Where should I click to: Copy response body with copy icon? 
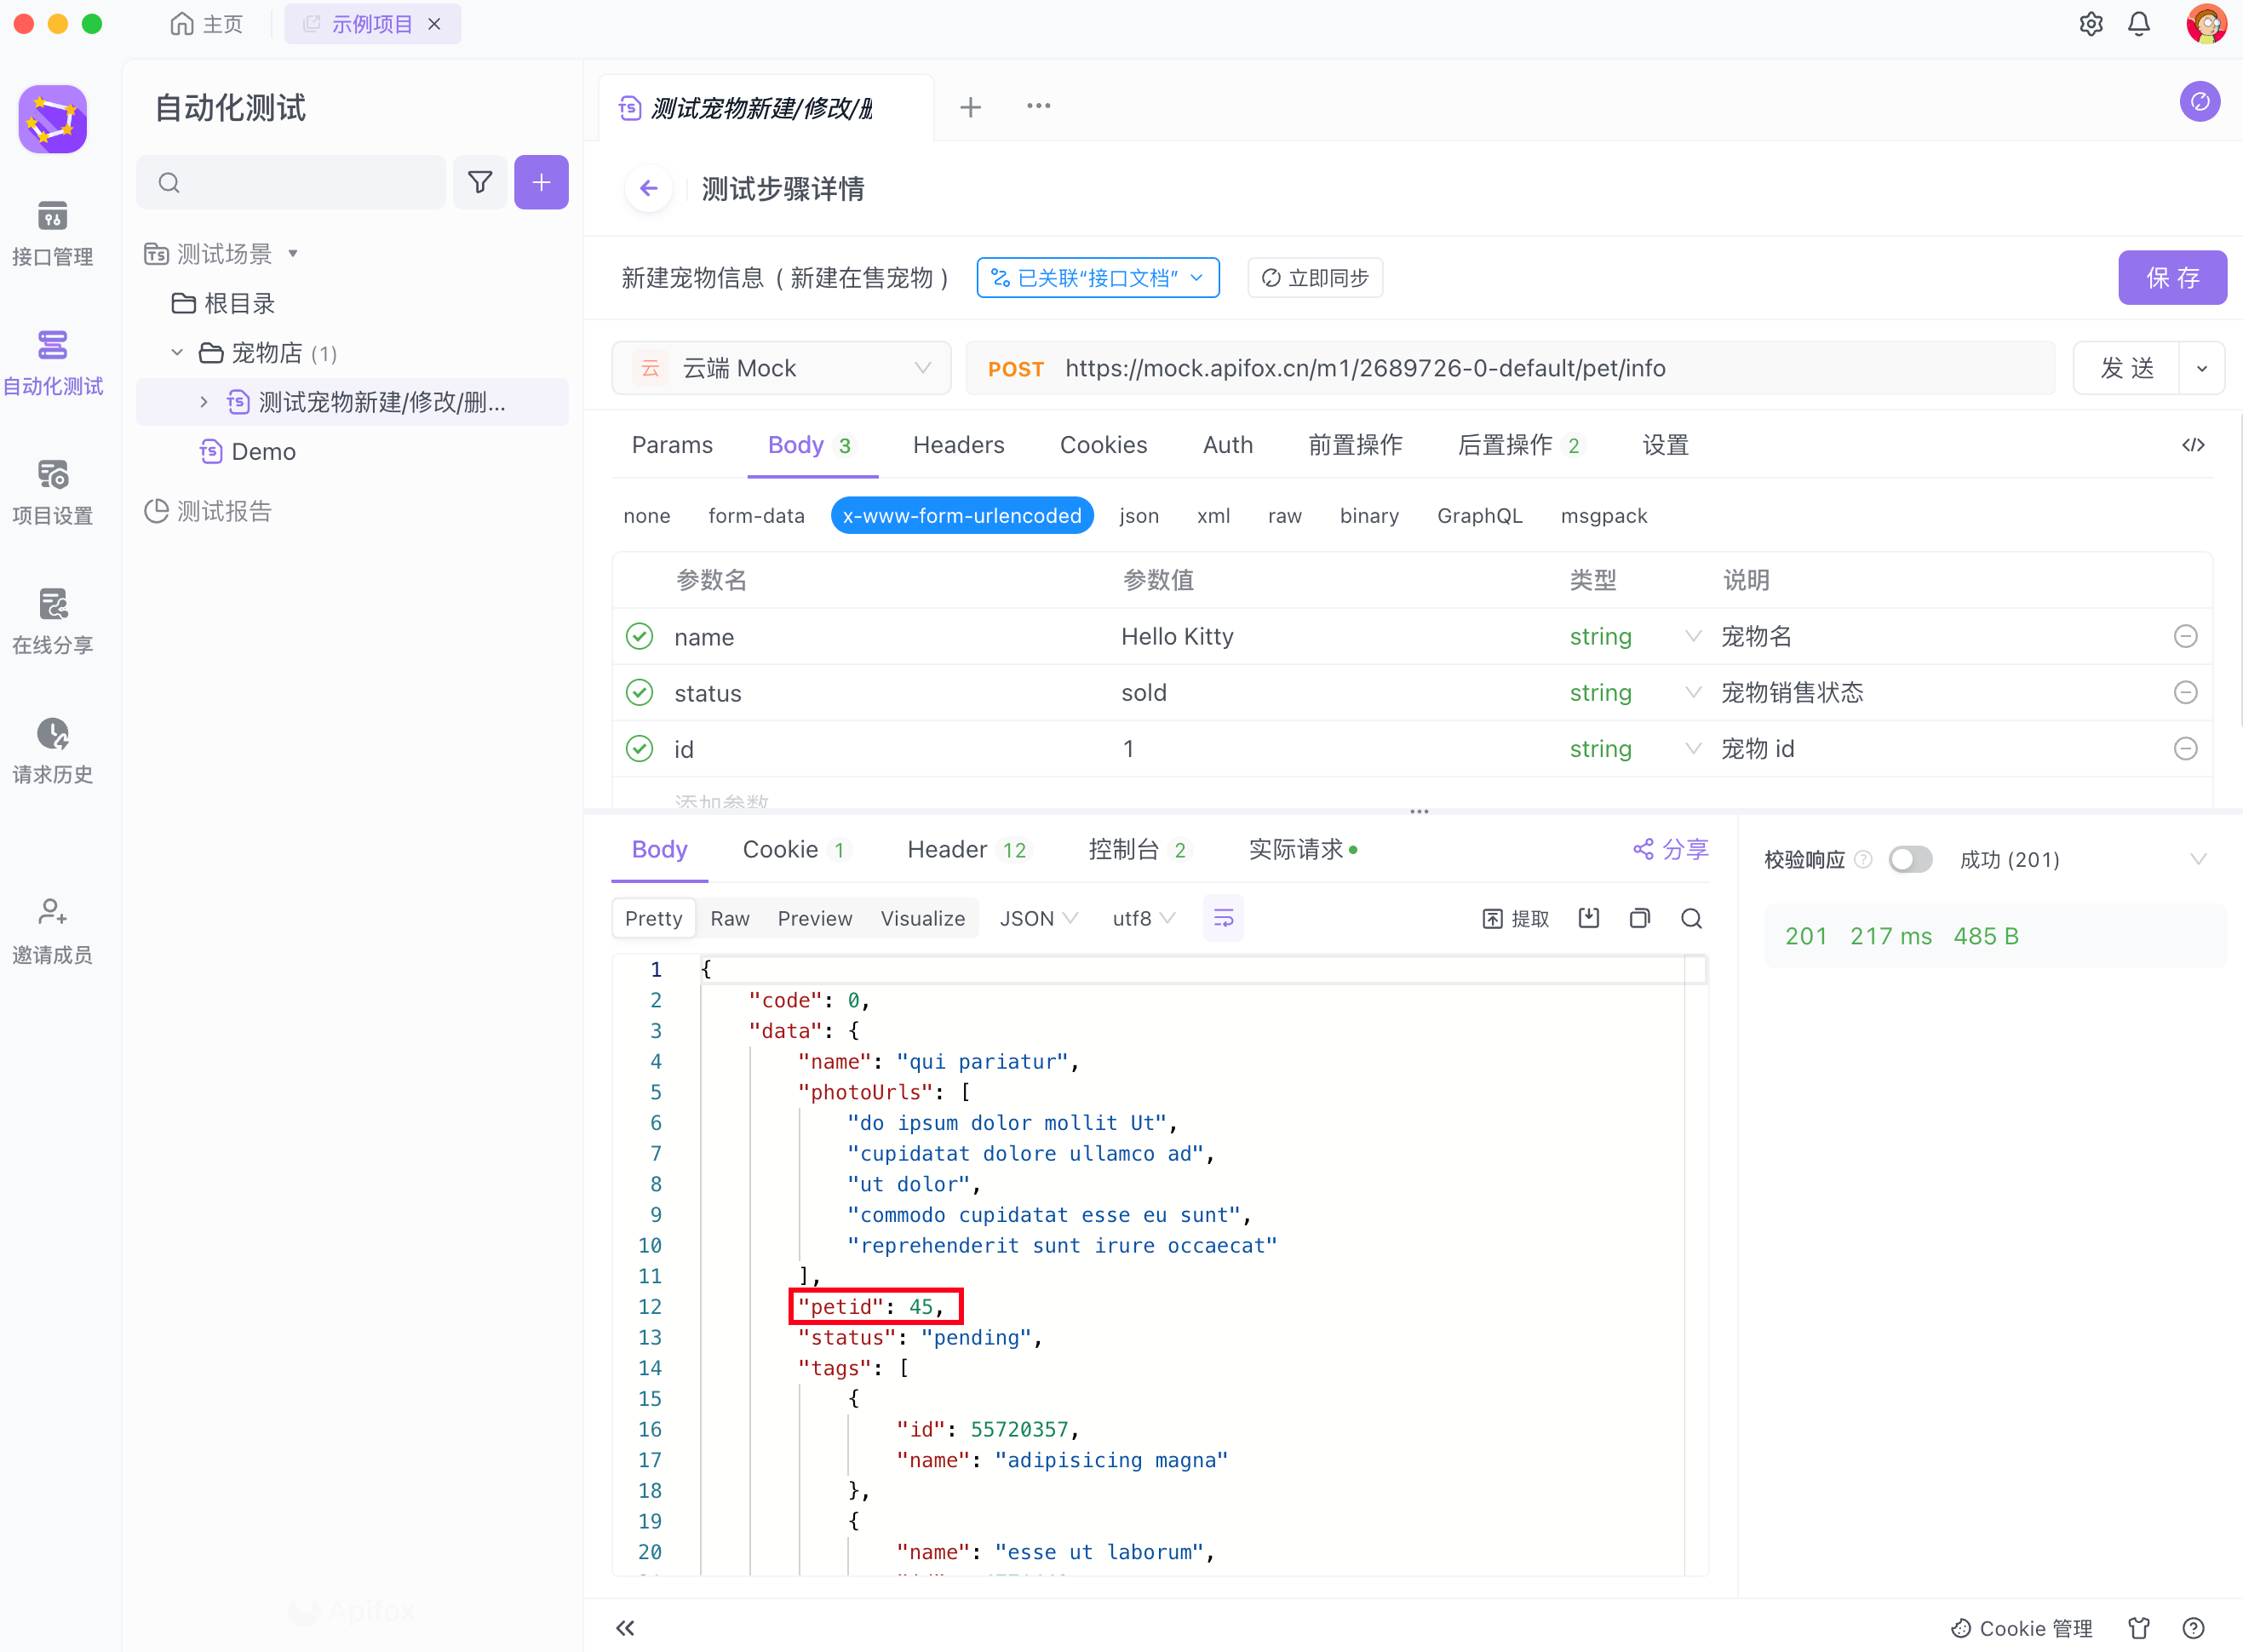(1639, 918)
